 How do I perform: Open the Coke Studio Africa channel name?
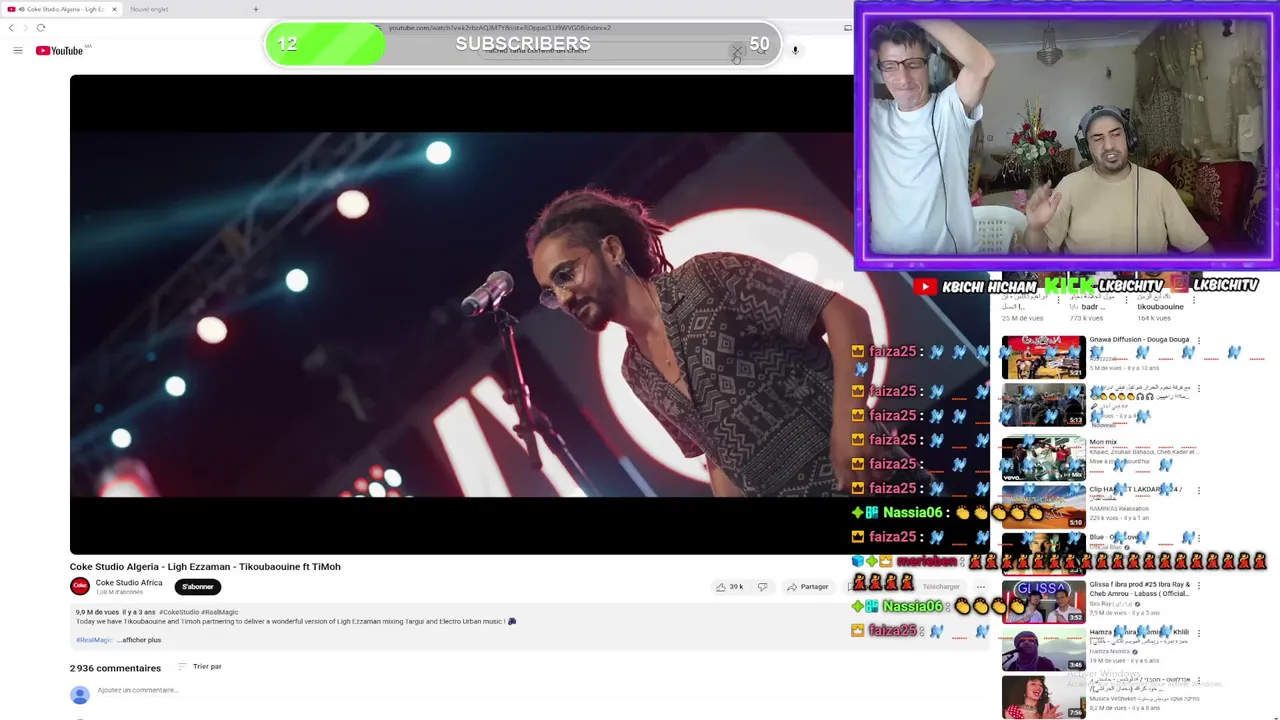[x=129, y=583]
